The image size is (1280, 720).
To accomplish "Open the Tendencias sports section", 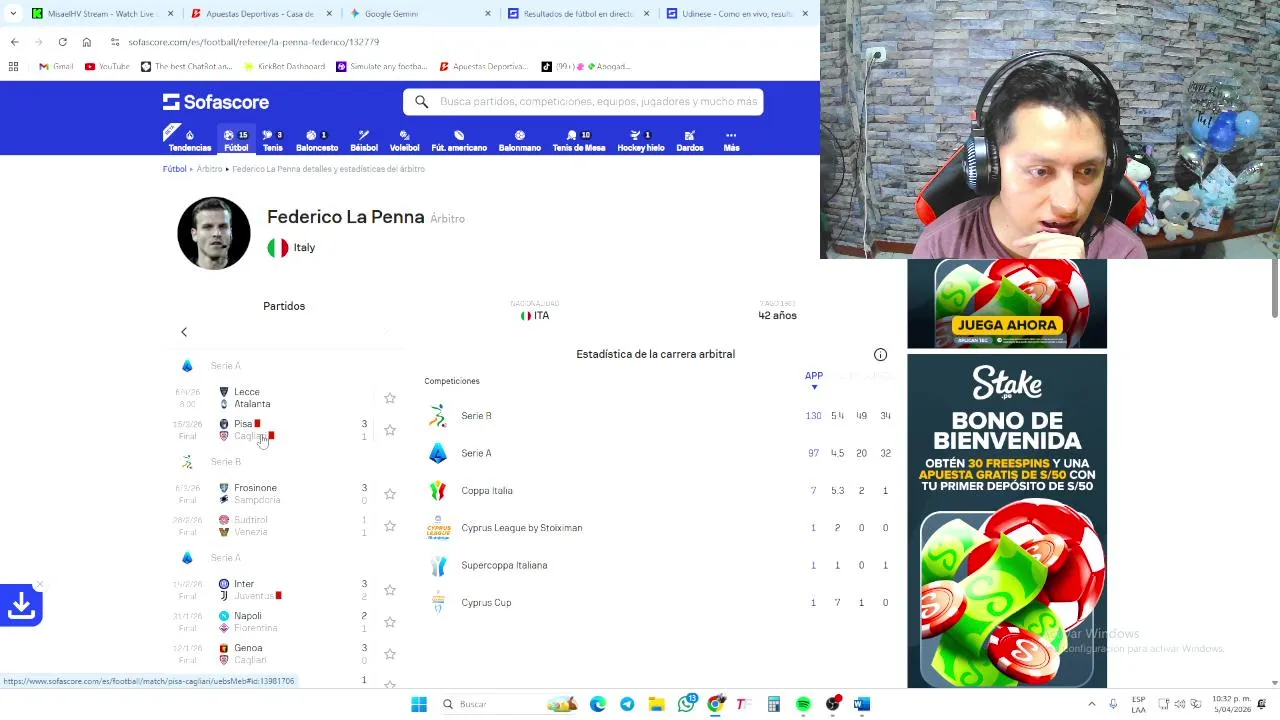I will (x=190, y=140).
